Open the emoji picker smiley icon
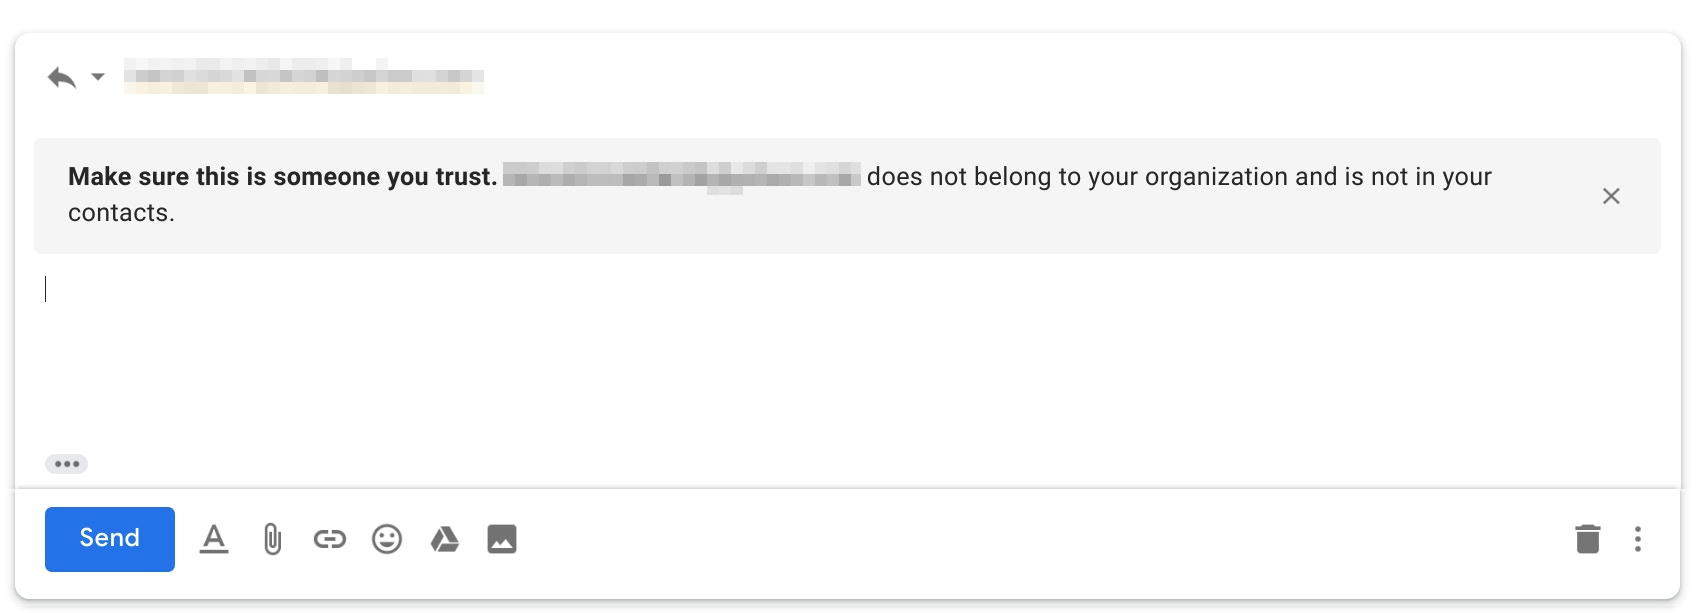This screenshot has width=1698, height=613. tap(387, 539)
